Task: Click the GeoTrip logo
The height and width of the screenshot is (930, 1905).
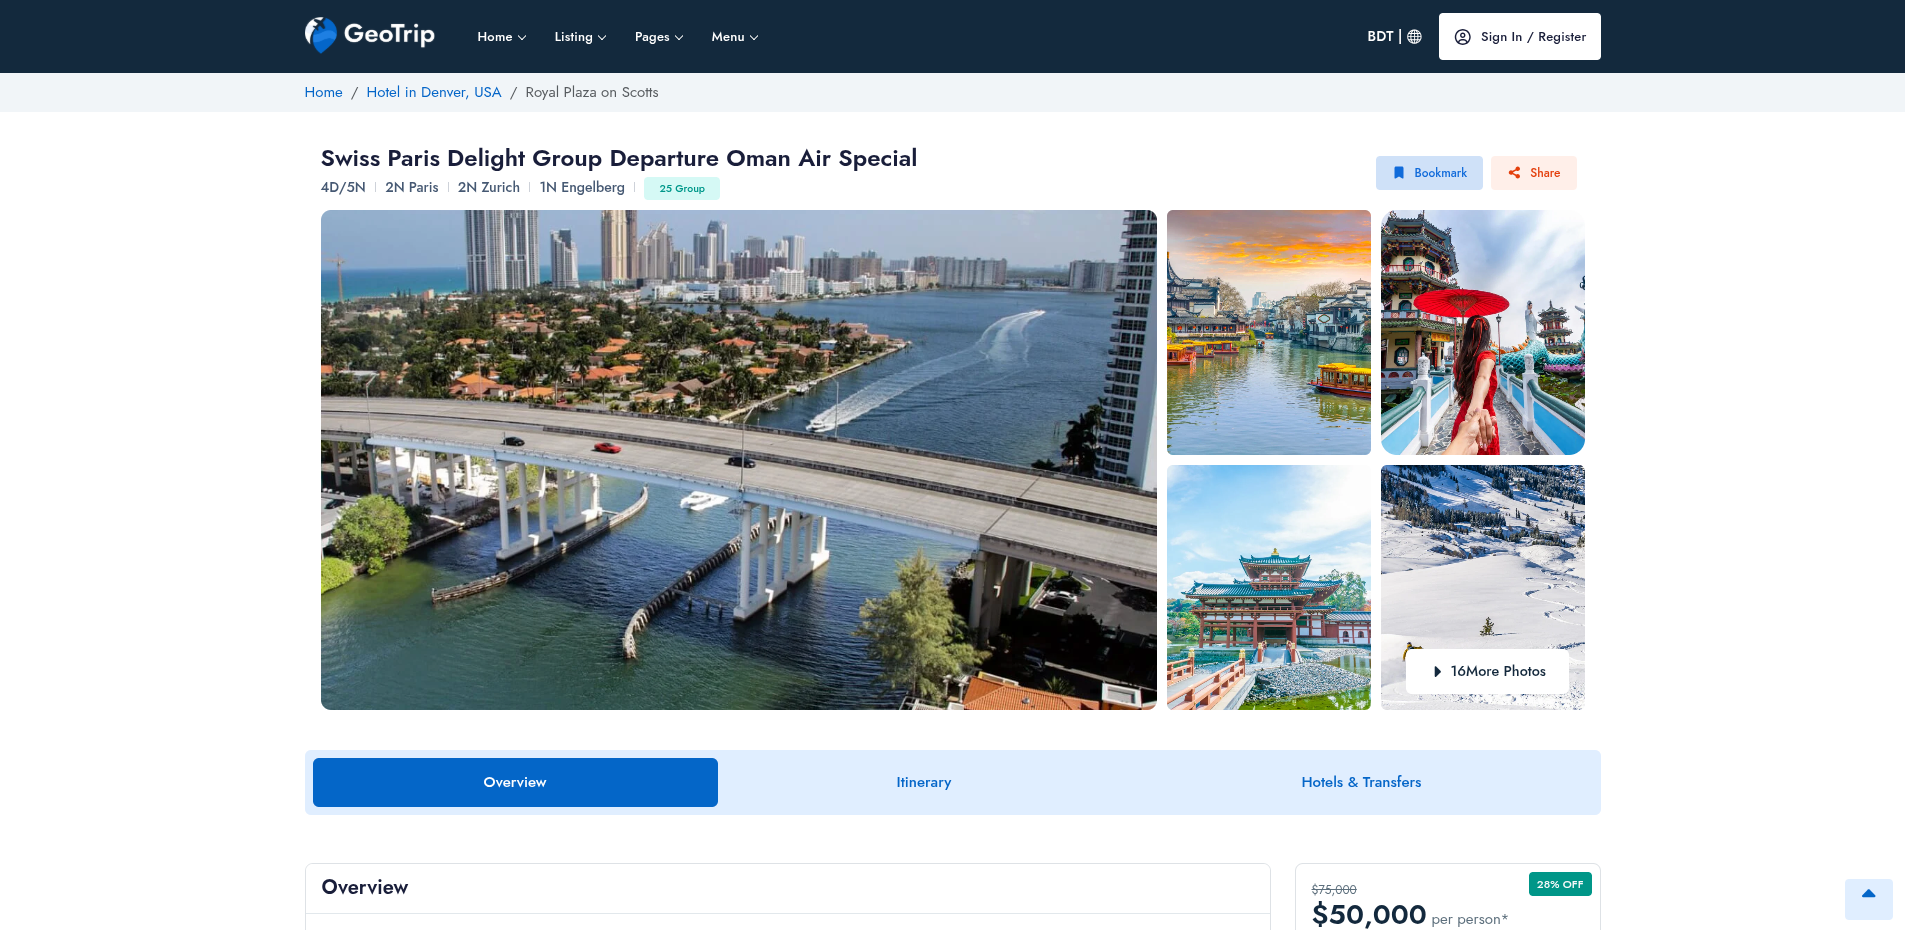Action: point(370,35)
